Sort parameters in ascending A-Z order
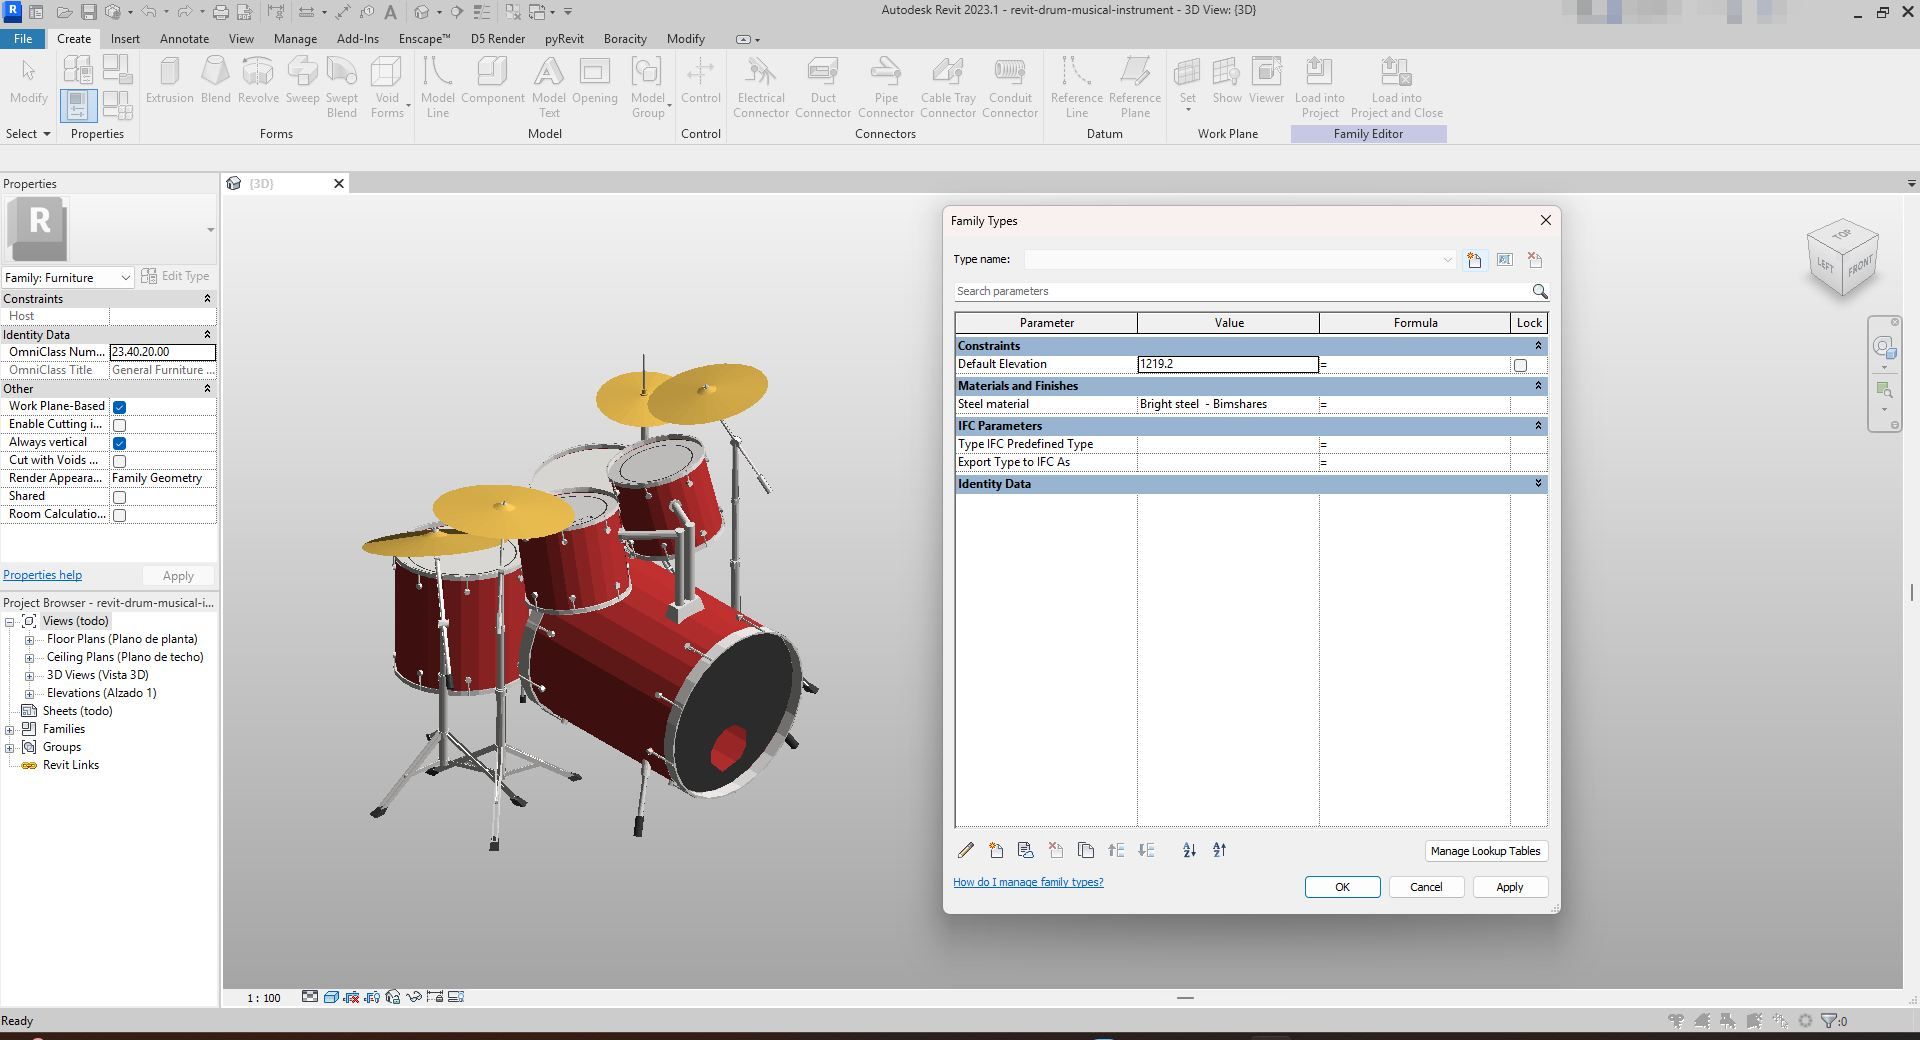This screenshot has width=1920, height=1040. pyautogui.click(x=1189, y=850)
